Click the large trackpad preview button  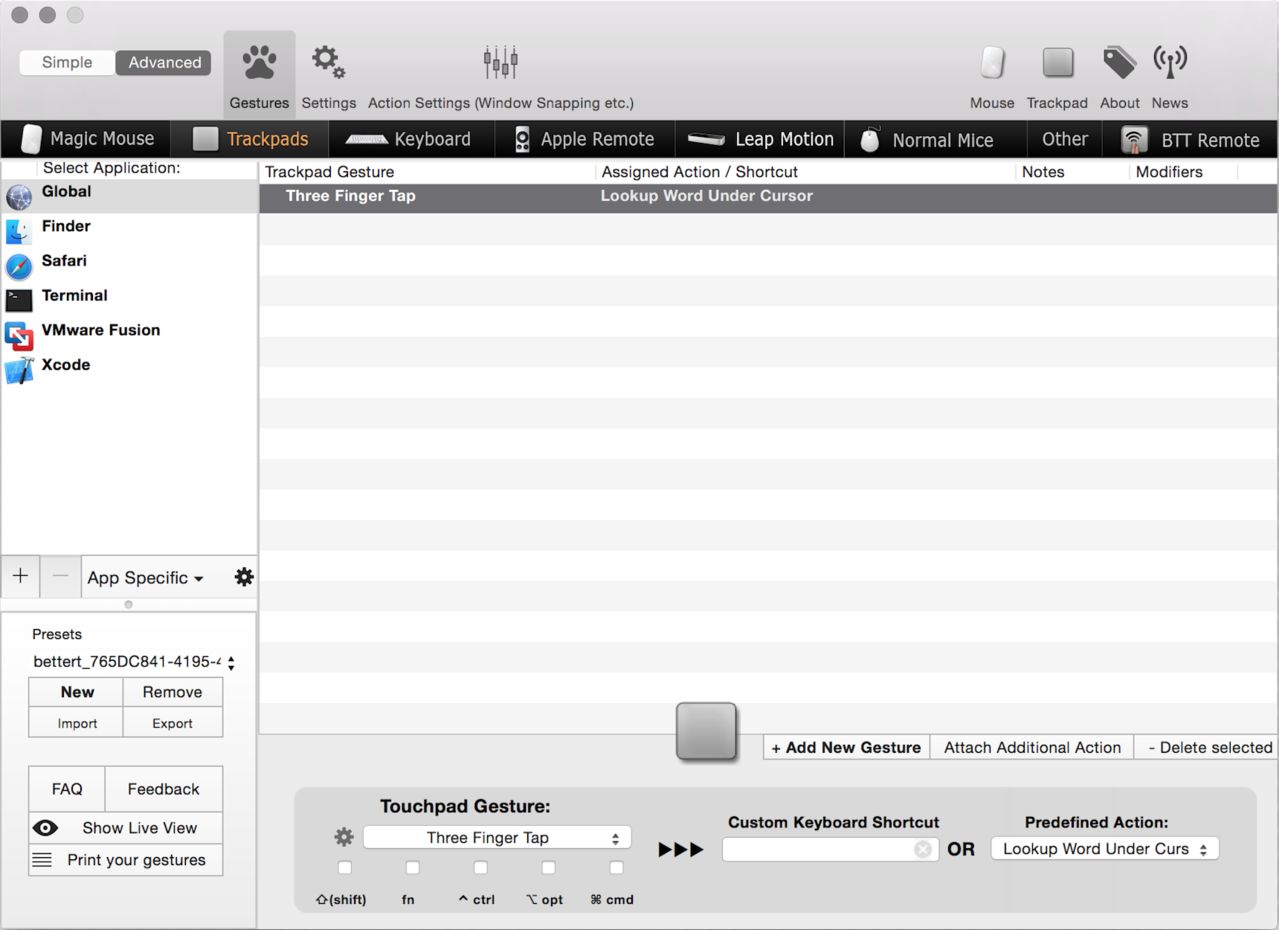click(706, 732)
